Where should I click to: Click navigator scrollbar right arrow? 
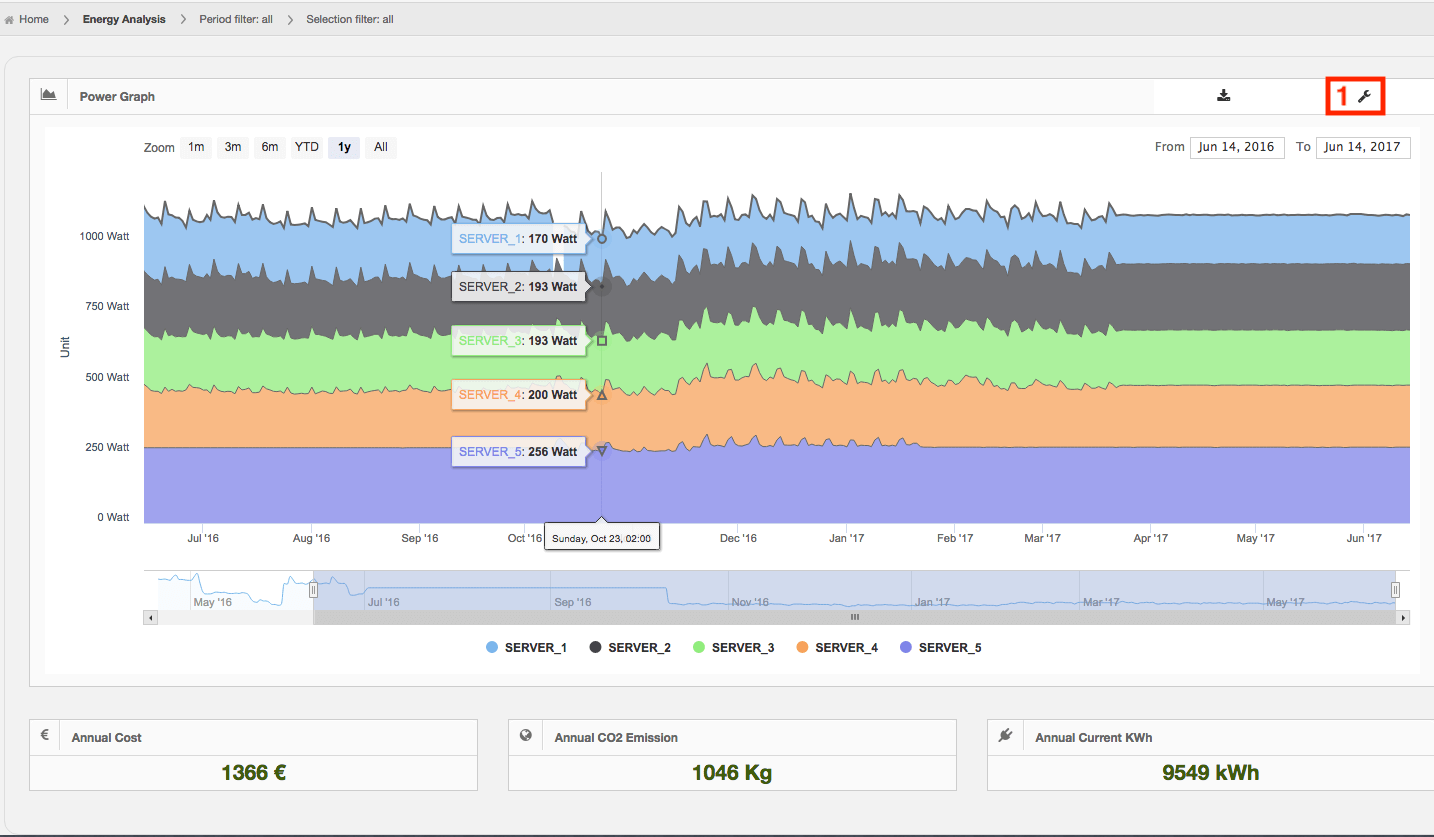[1403, 618]
